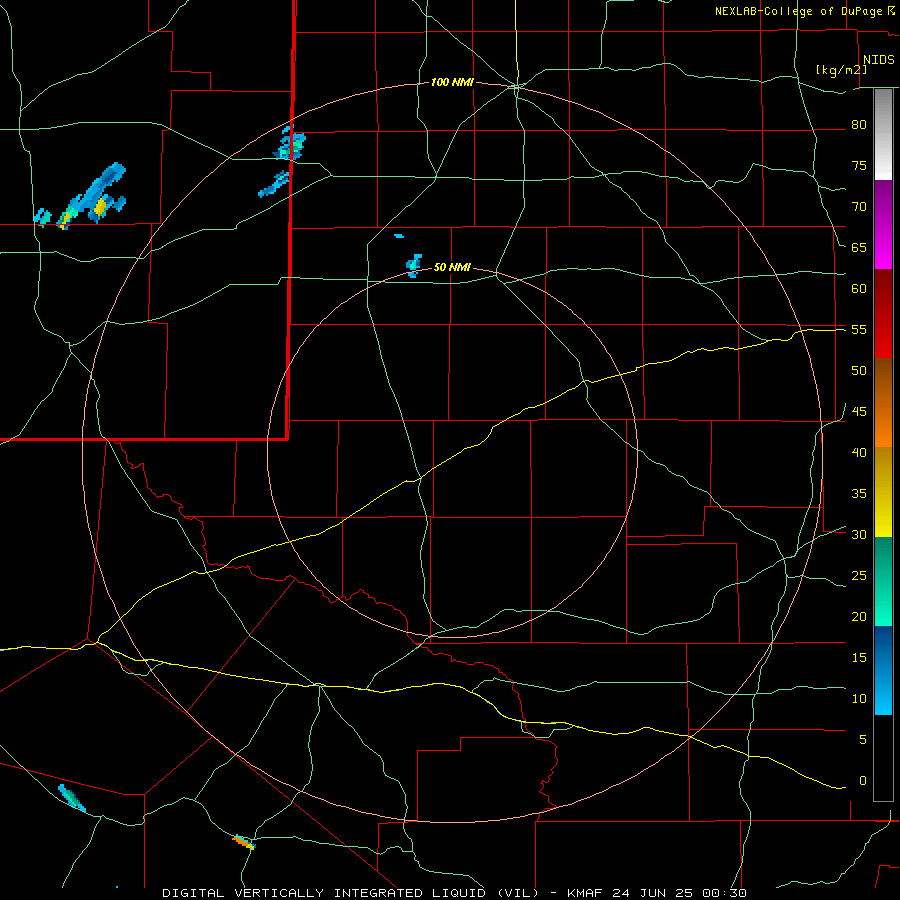The height and width of the screenshot is (900, 900).
Task: Click the scale value 5
Action: point(862,739)
